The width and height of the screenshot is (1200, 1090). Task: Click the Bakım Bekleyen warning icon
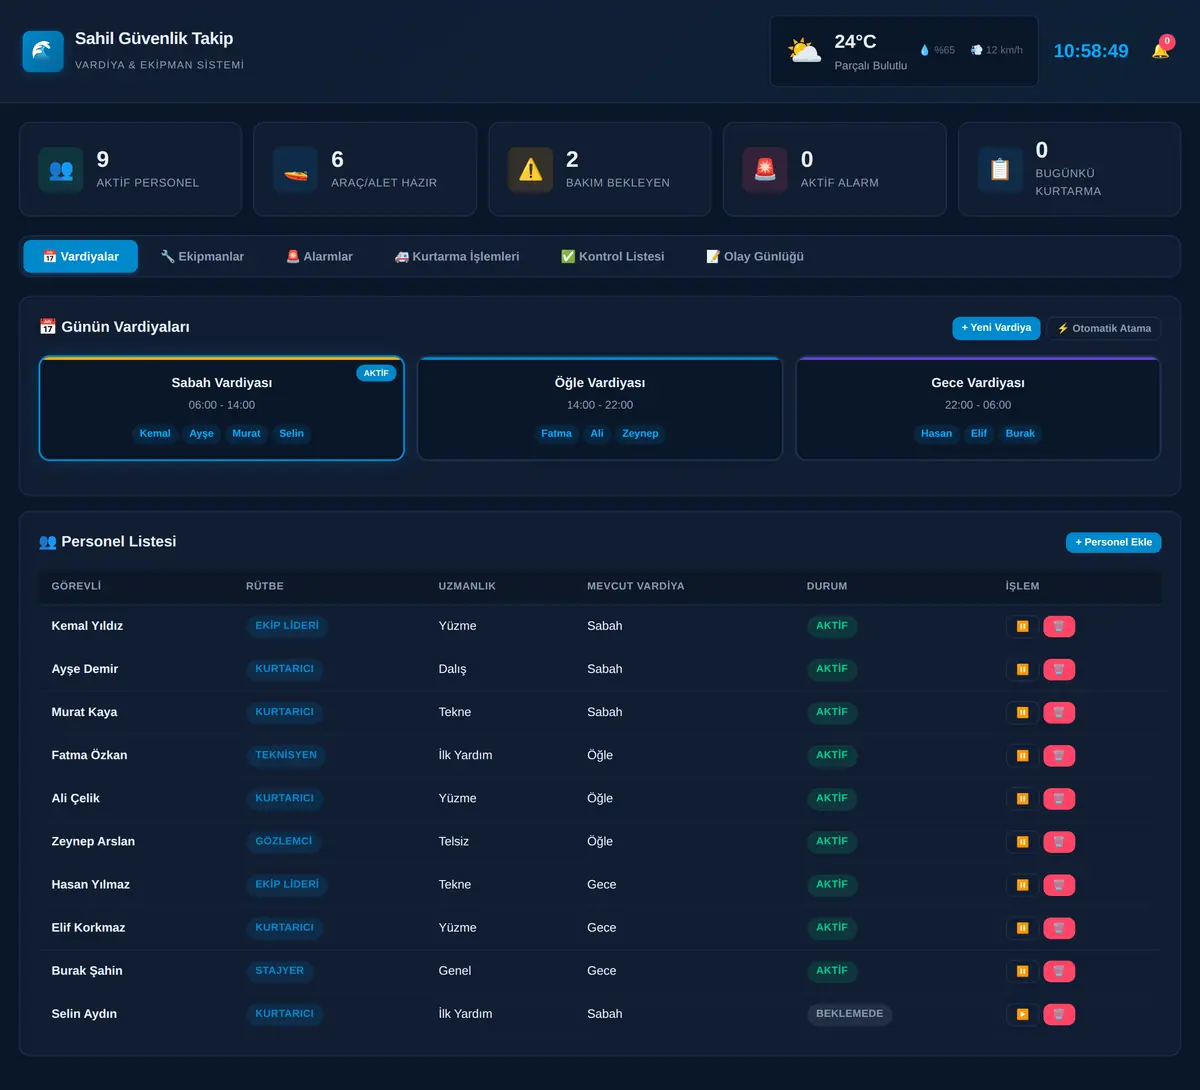pyautogui.click(x=531, y=169)
